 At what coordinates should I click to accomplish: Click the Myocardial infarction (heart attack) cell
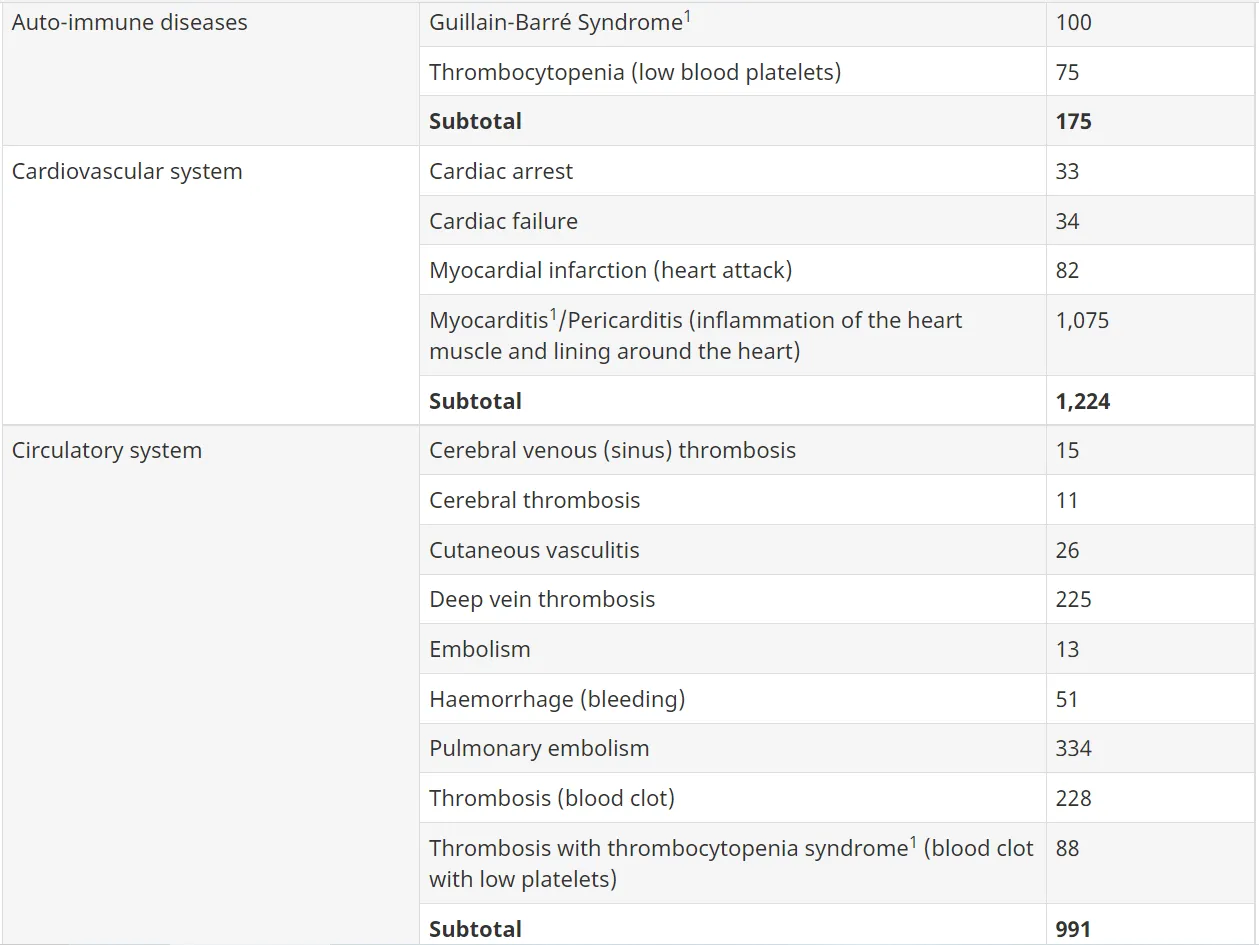733,270
